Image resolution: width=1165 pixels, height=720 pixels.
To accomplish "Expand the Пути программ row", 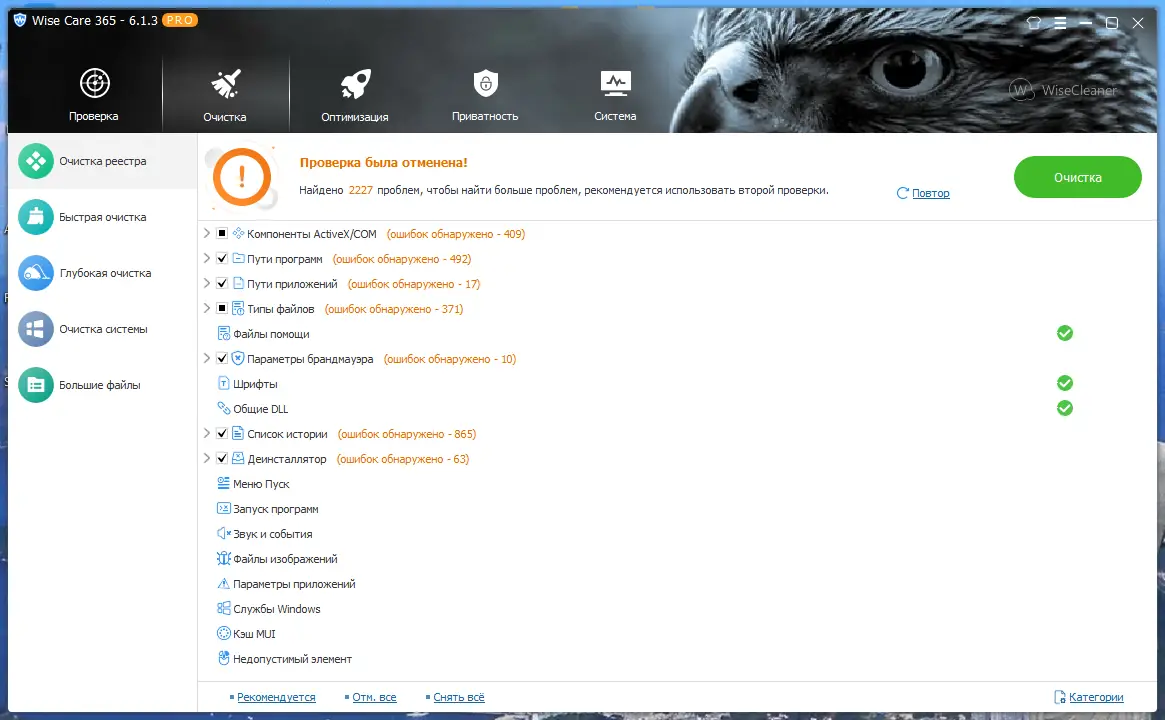I will [x=207, y=258].
